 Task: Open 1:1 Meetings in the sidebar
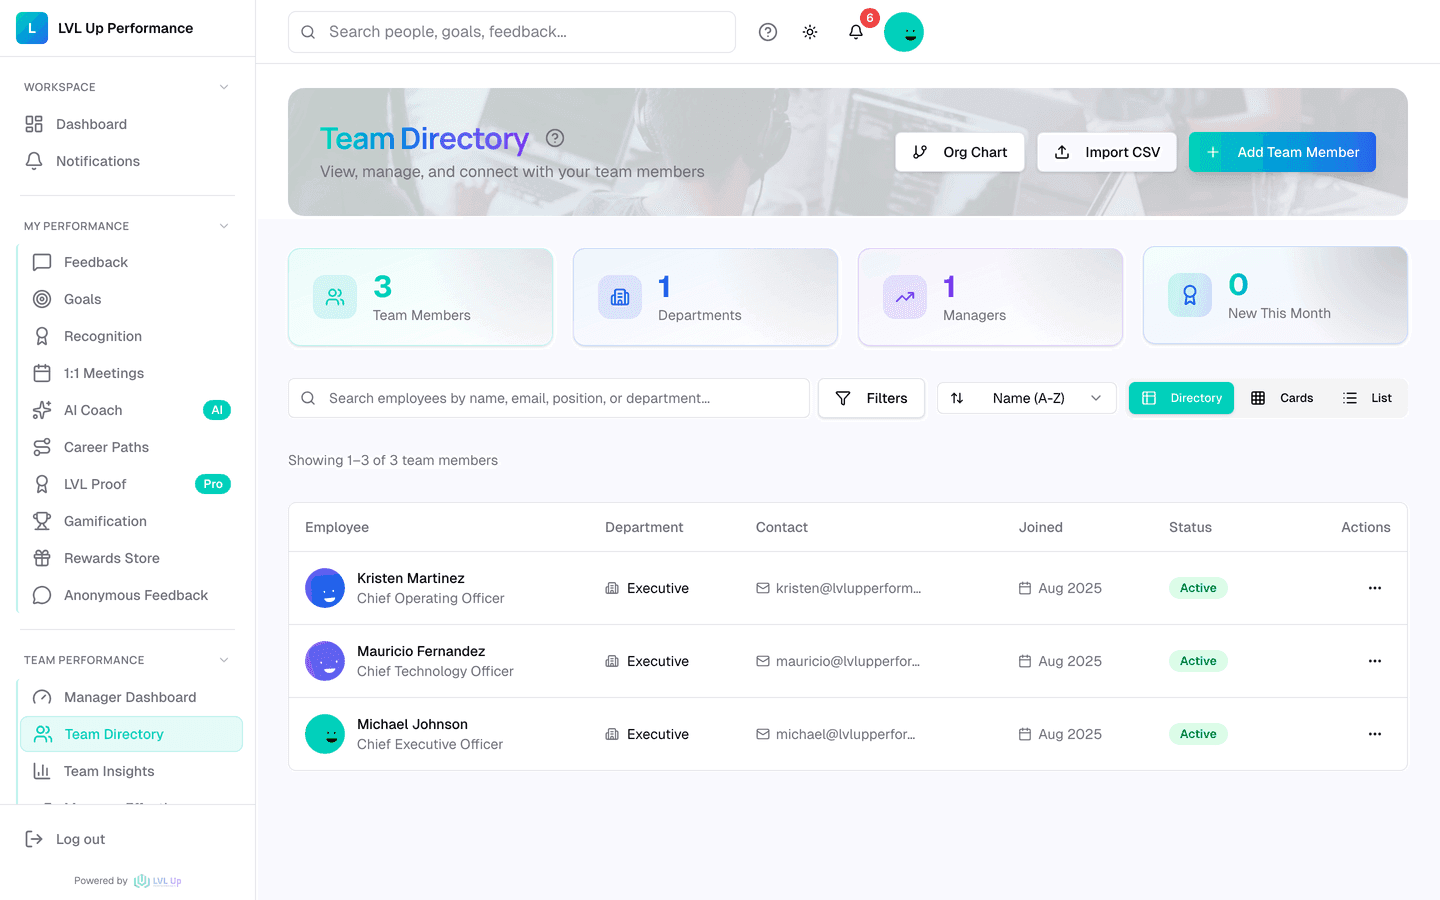[131, 373]
